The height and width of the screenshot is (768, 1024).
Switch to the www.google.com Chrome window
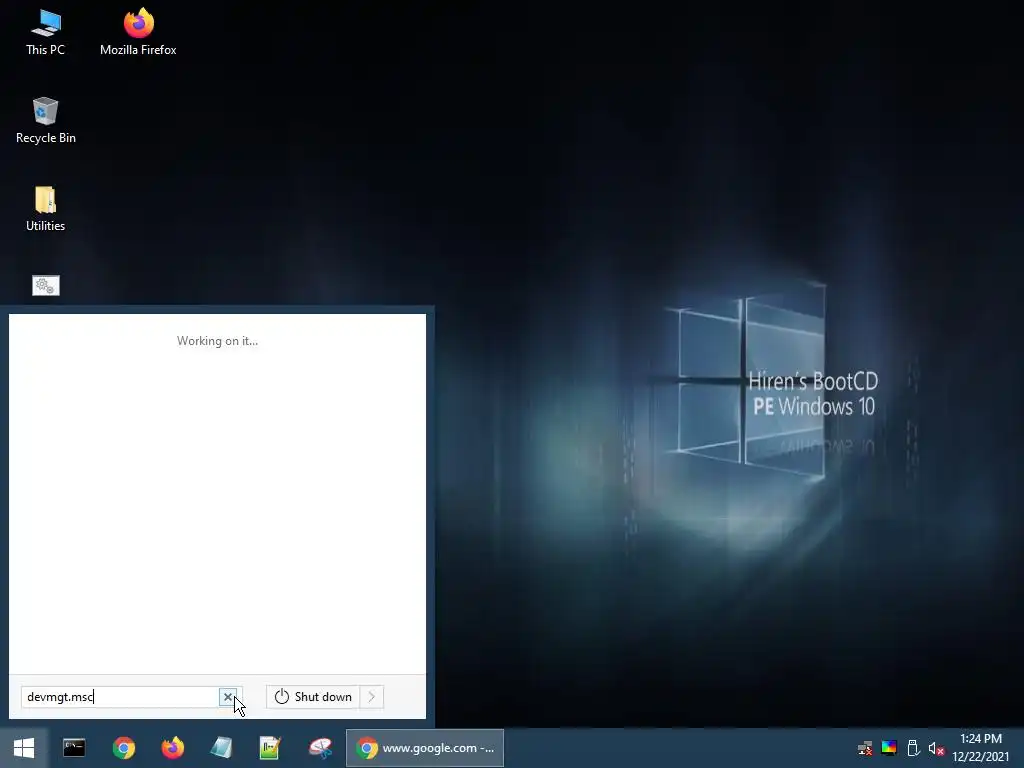424,748
